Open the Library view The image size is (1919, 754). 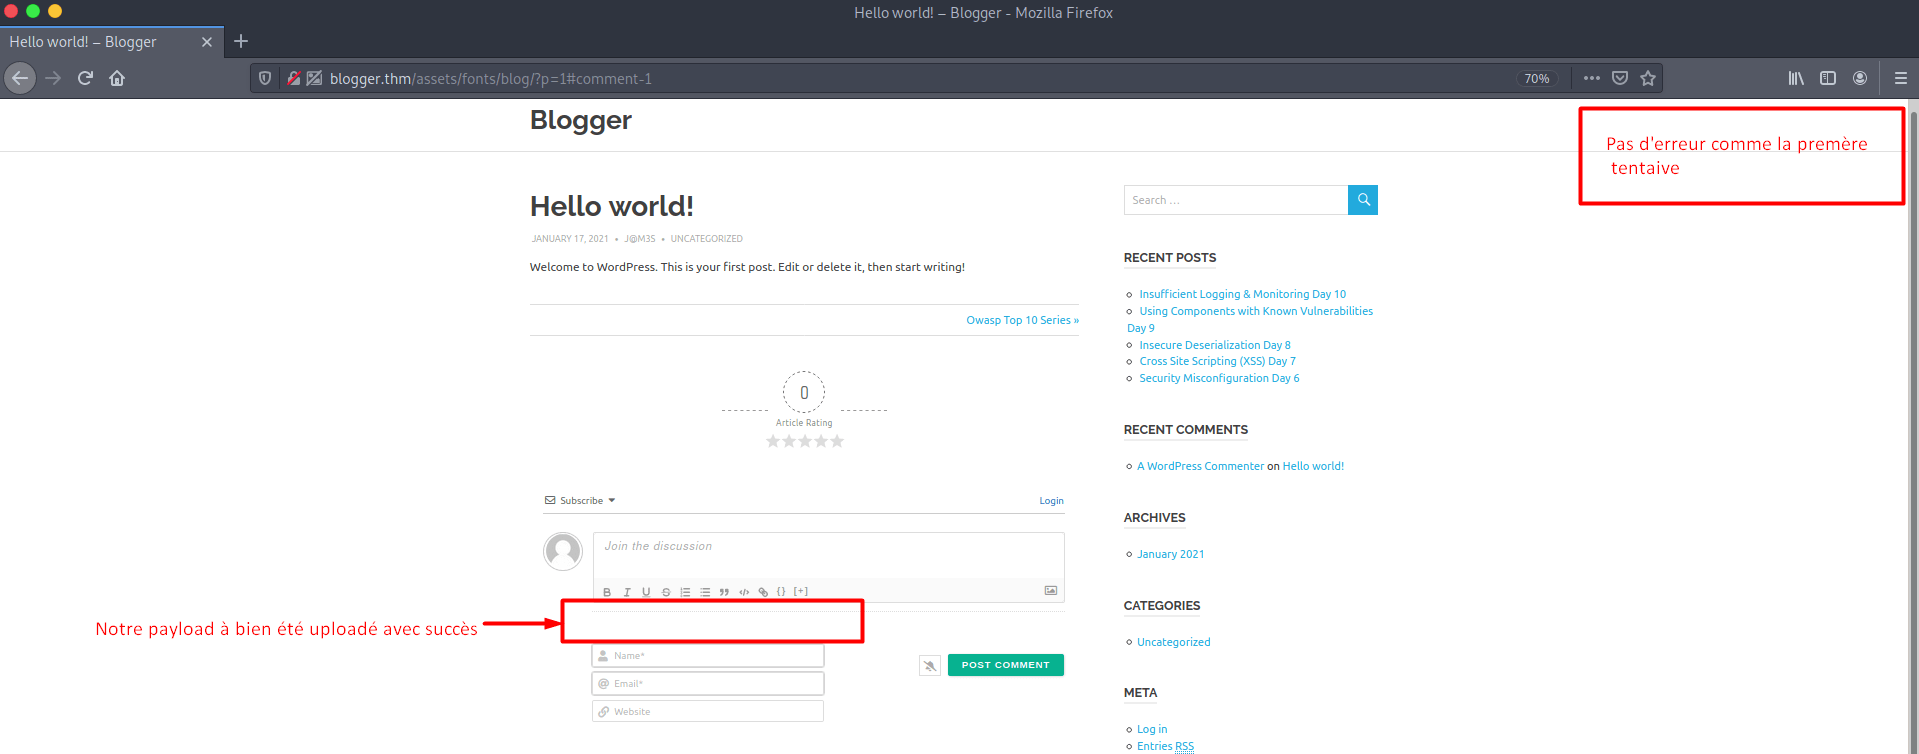pyautogui.click(x=1796, y=78)
